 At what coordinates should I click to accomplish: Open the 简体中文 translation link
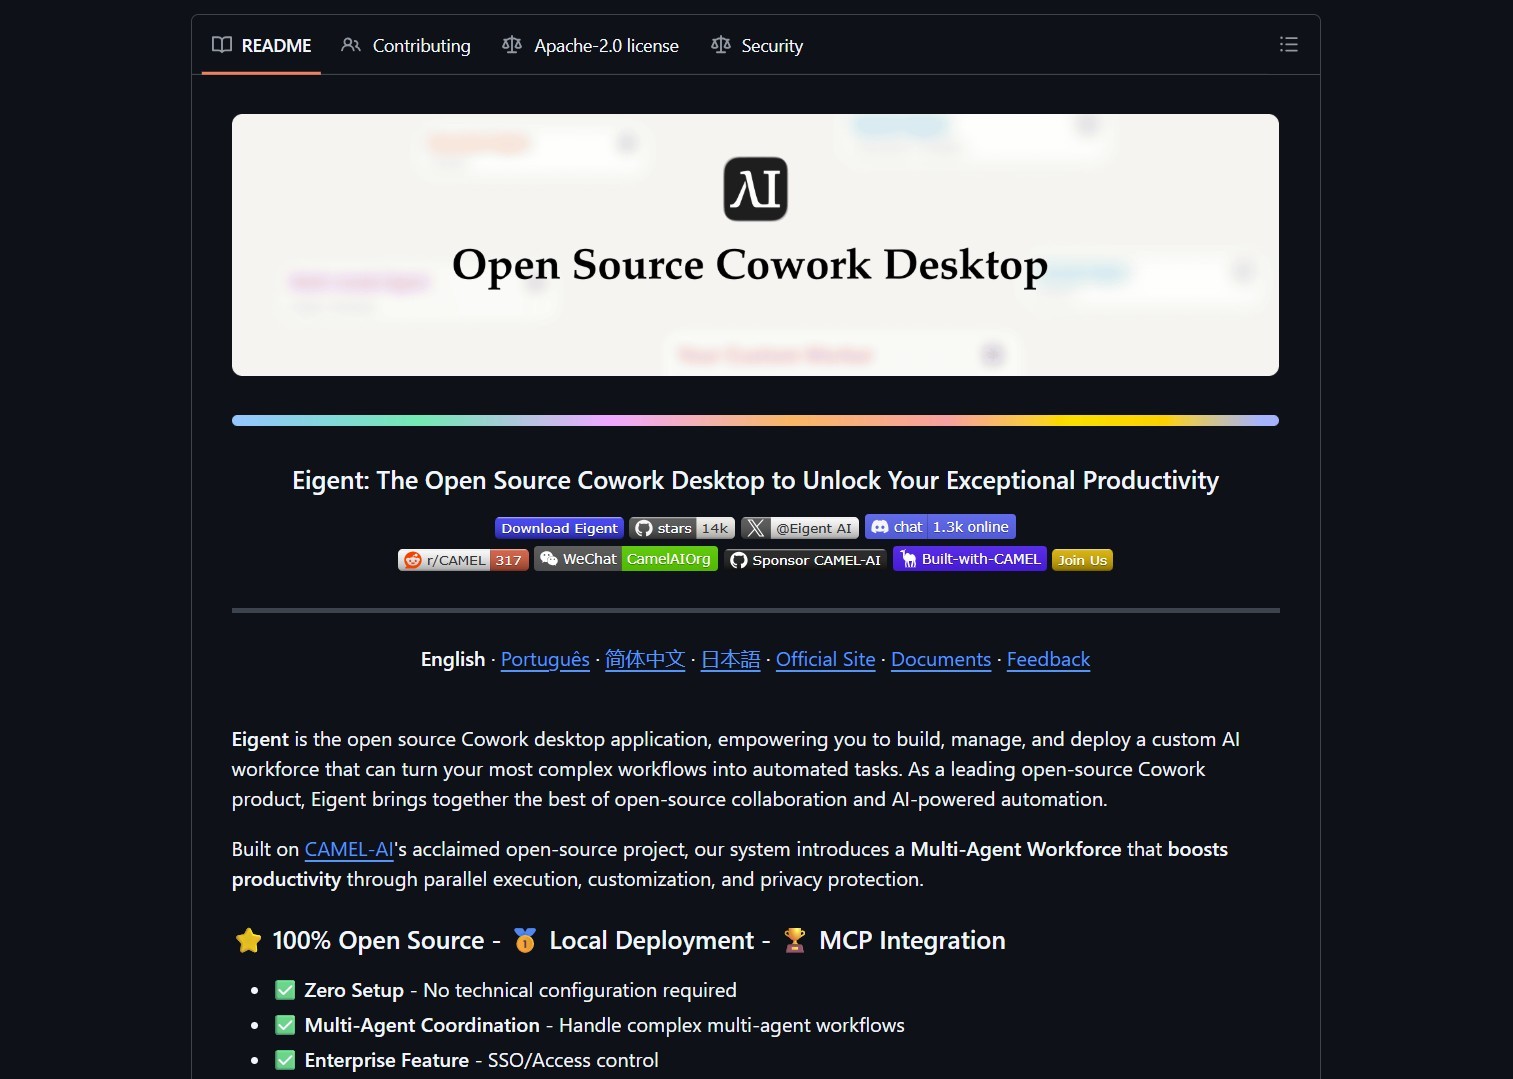(645, 660)
